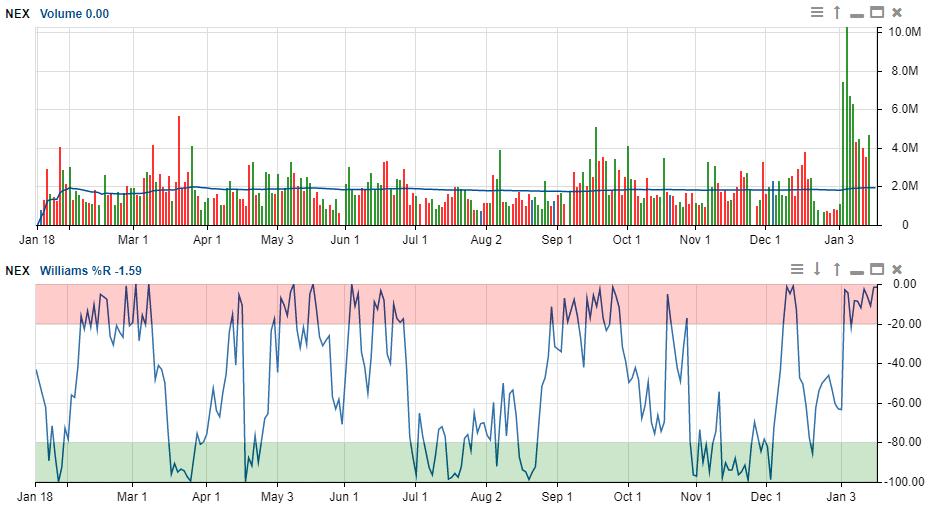Minimize the Williams %R panel
The width and height of the screenshot is (930, 510).
857,269
